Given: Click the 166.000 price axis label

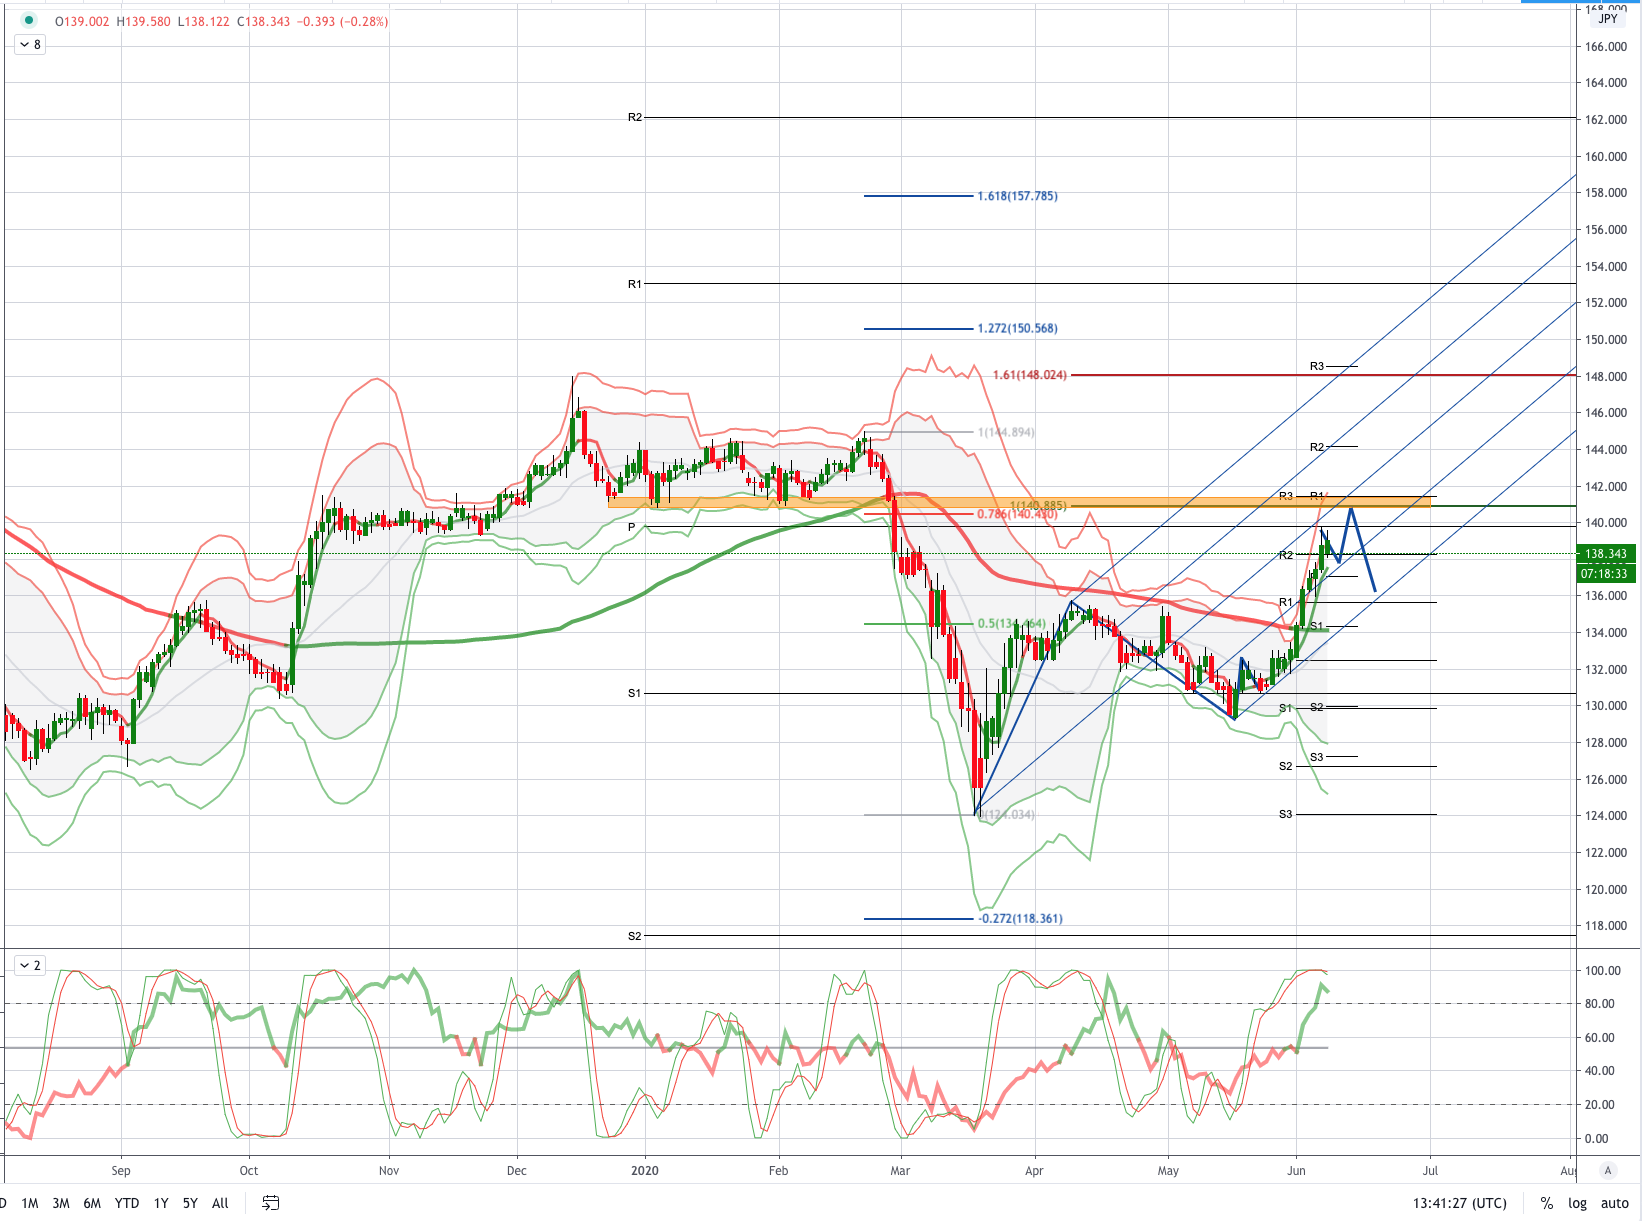Looking at the screenshot, I should (x=1605, y=46).
